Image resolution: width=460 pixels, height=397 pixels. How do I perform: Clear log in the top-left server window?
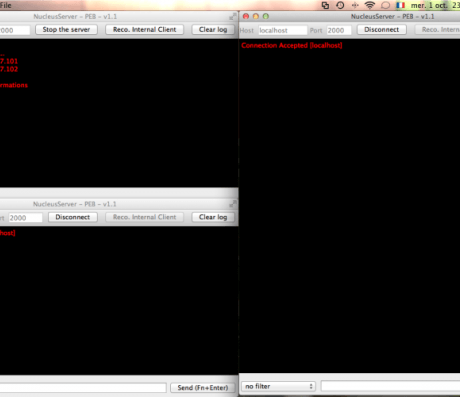pos(213,30)
